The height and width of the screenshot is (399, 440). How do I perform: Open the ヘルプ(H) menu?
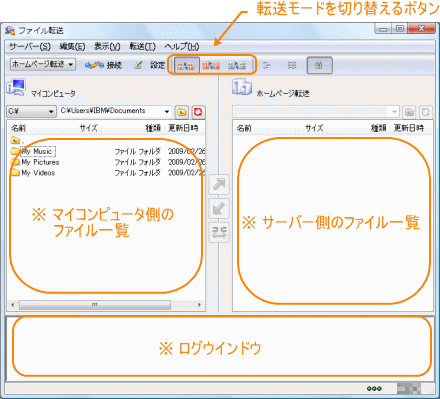(182, 47)
